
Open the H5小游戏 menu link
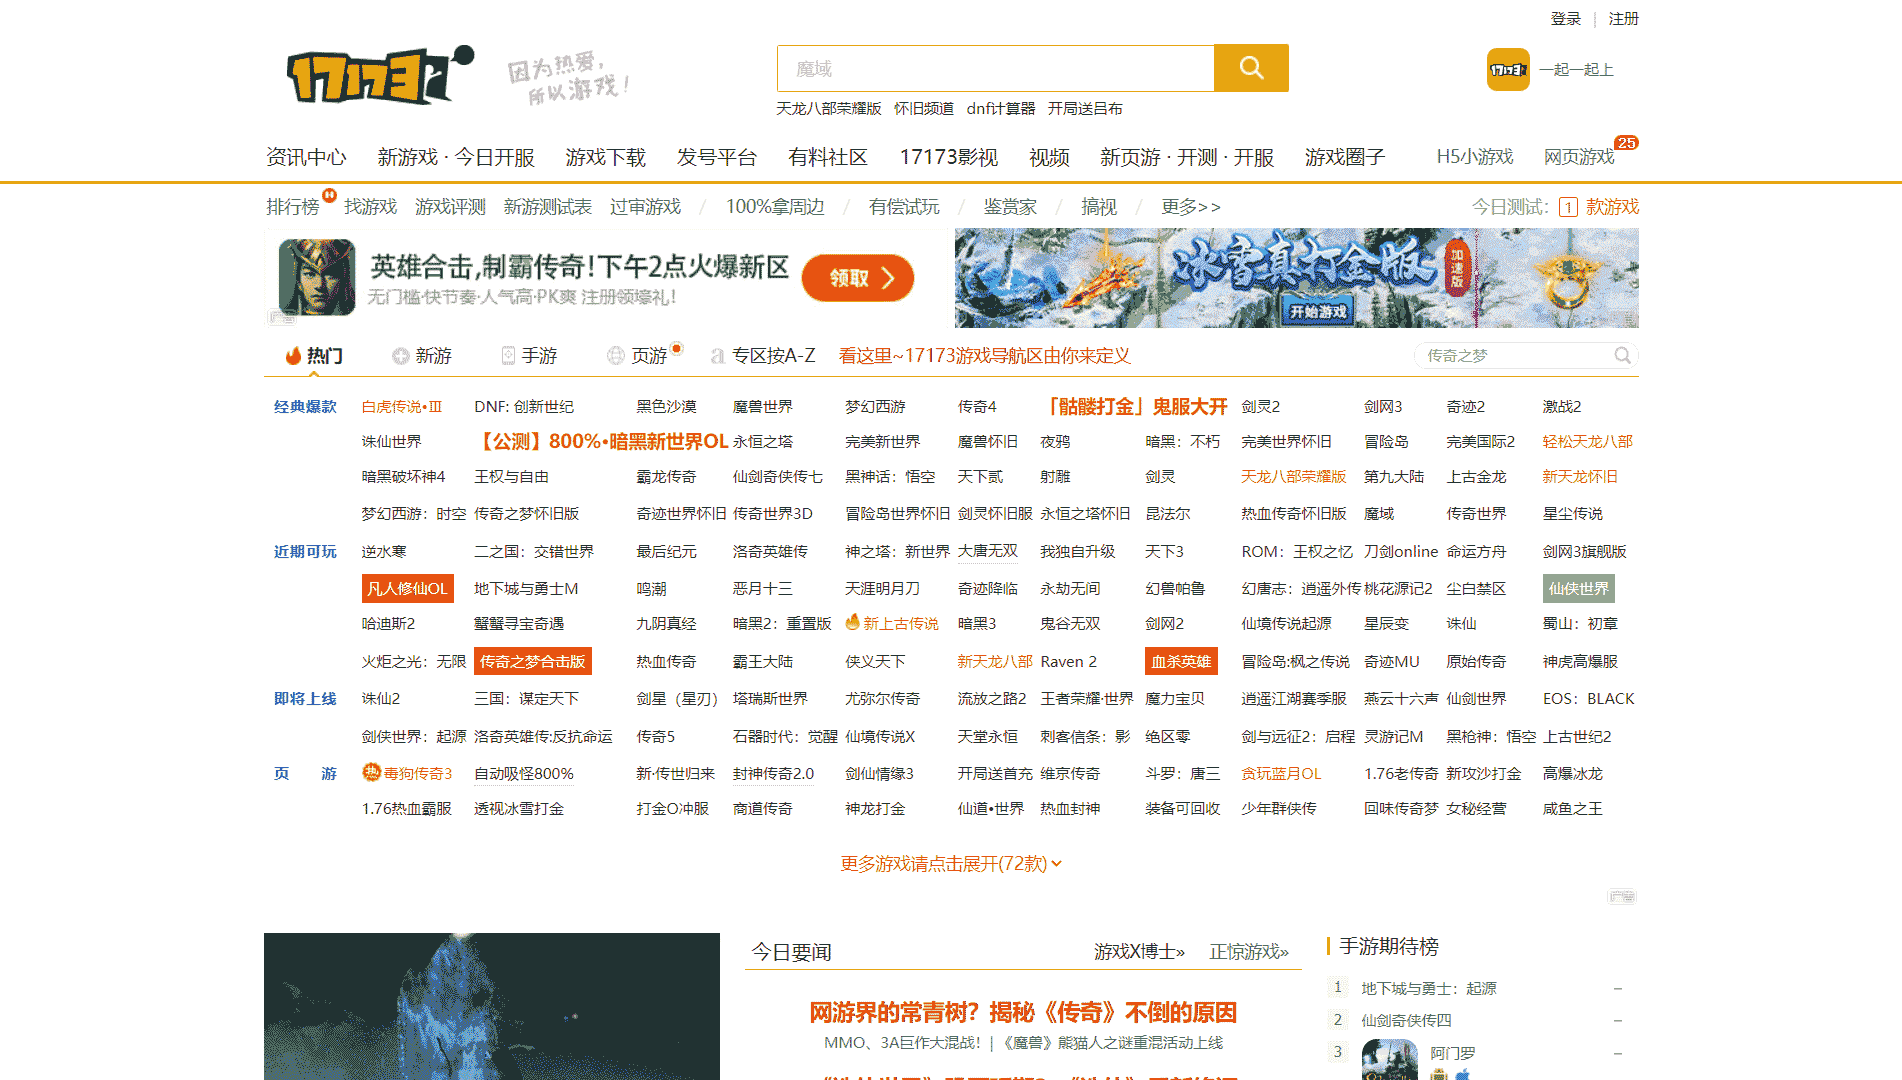(x=1475, y=157)
